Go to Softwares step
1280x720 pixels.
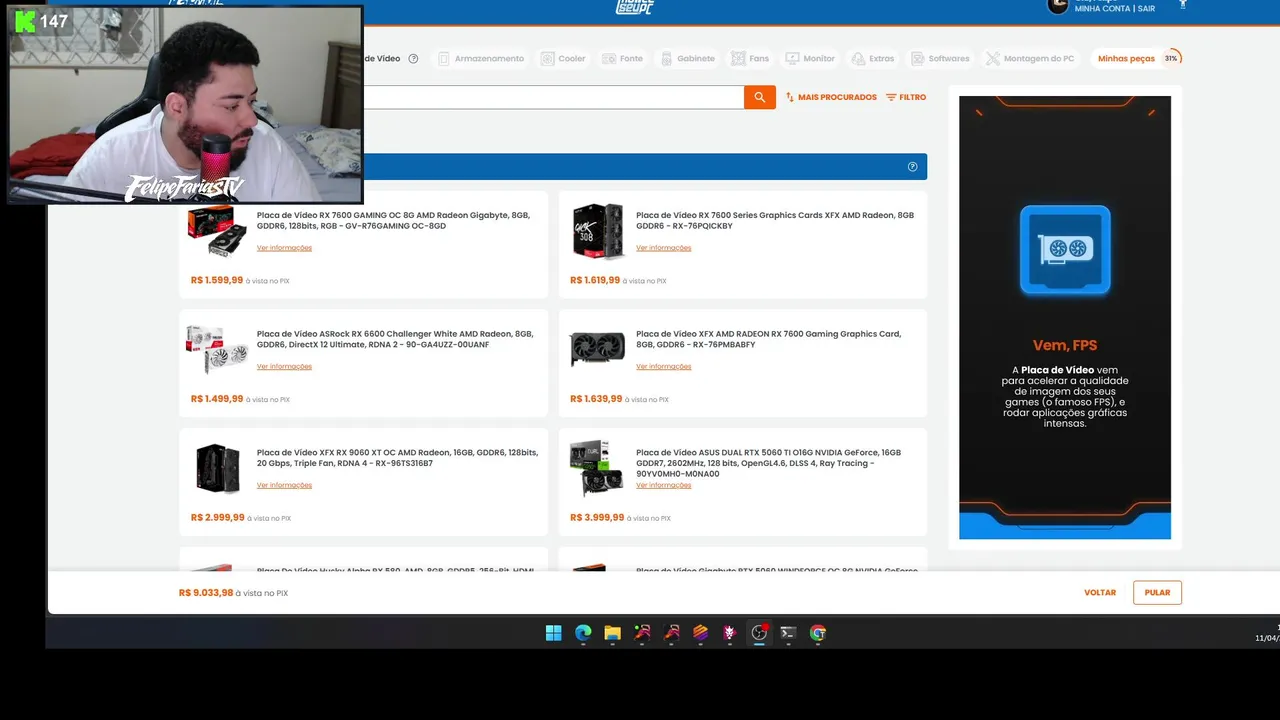pyautogui.click(x=940, y=59)
